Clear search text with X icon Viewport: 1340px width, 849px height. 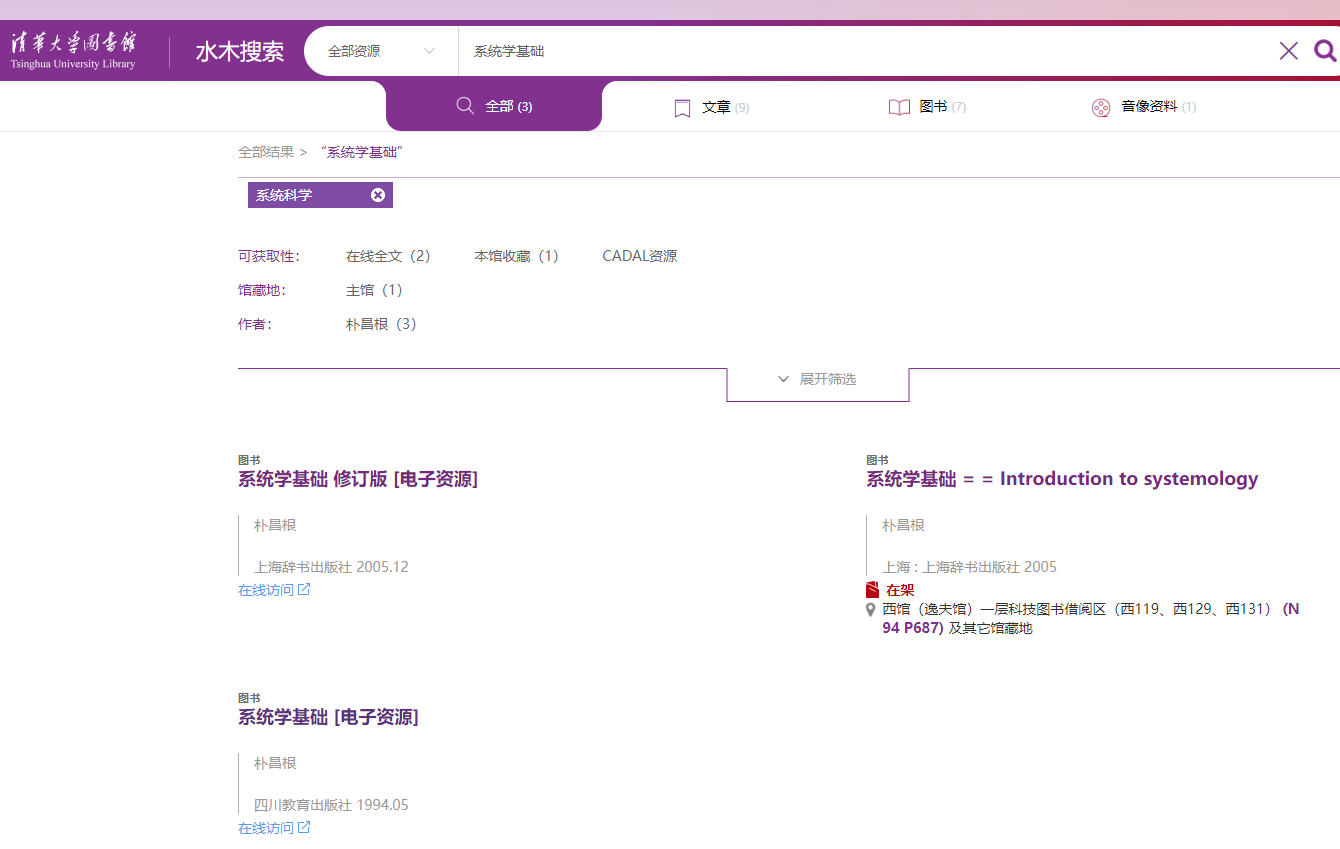tap(1288, 51)
